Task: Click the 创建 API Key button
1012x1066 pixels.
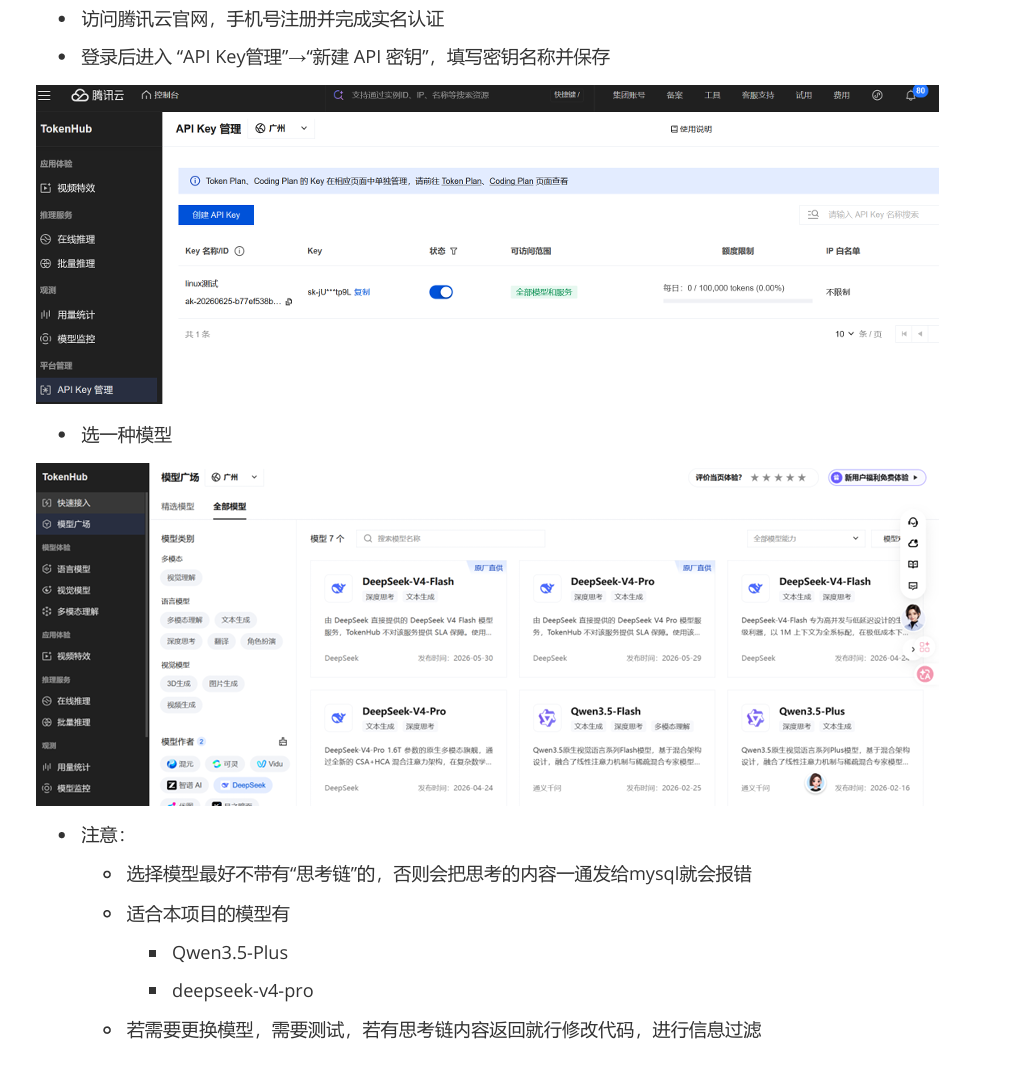Action: pos(216,215)
